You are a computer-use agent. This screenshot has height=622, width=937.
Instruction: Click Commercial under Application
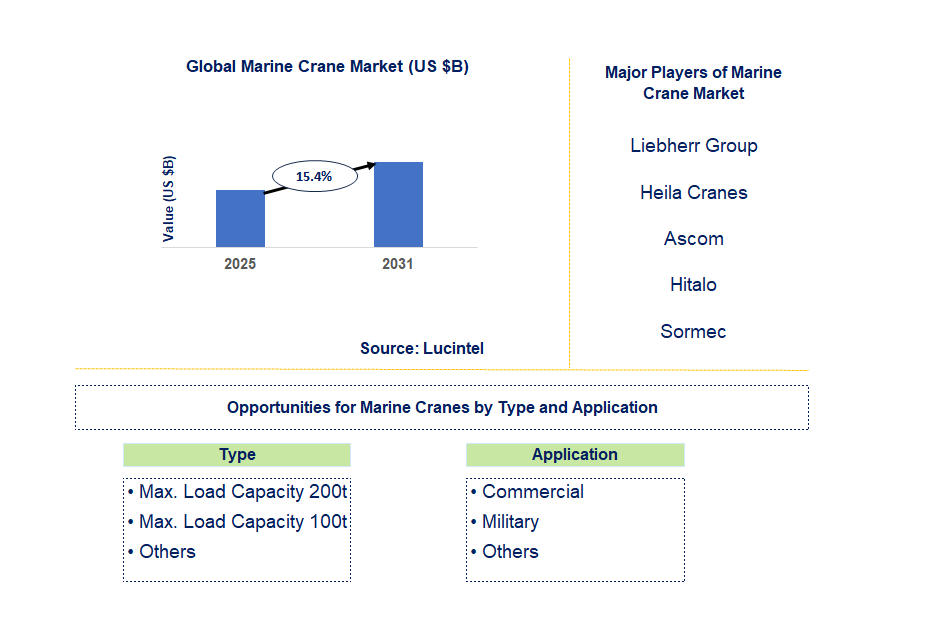coord(528,492)
